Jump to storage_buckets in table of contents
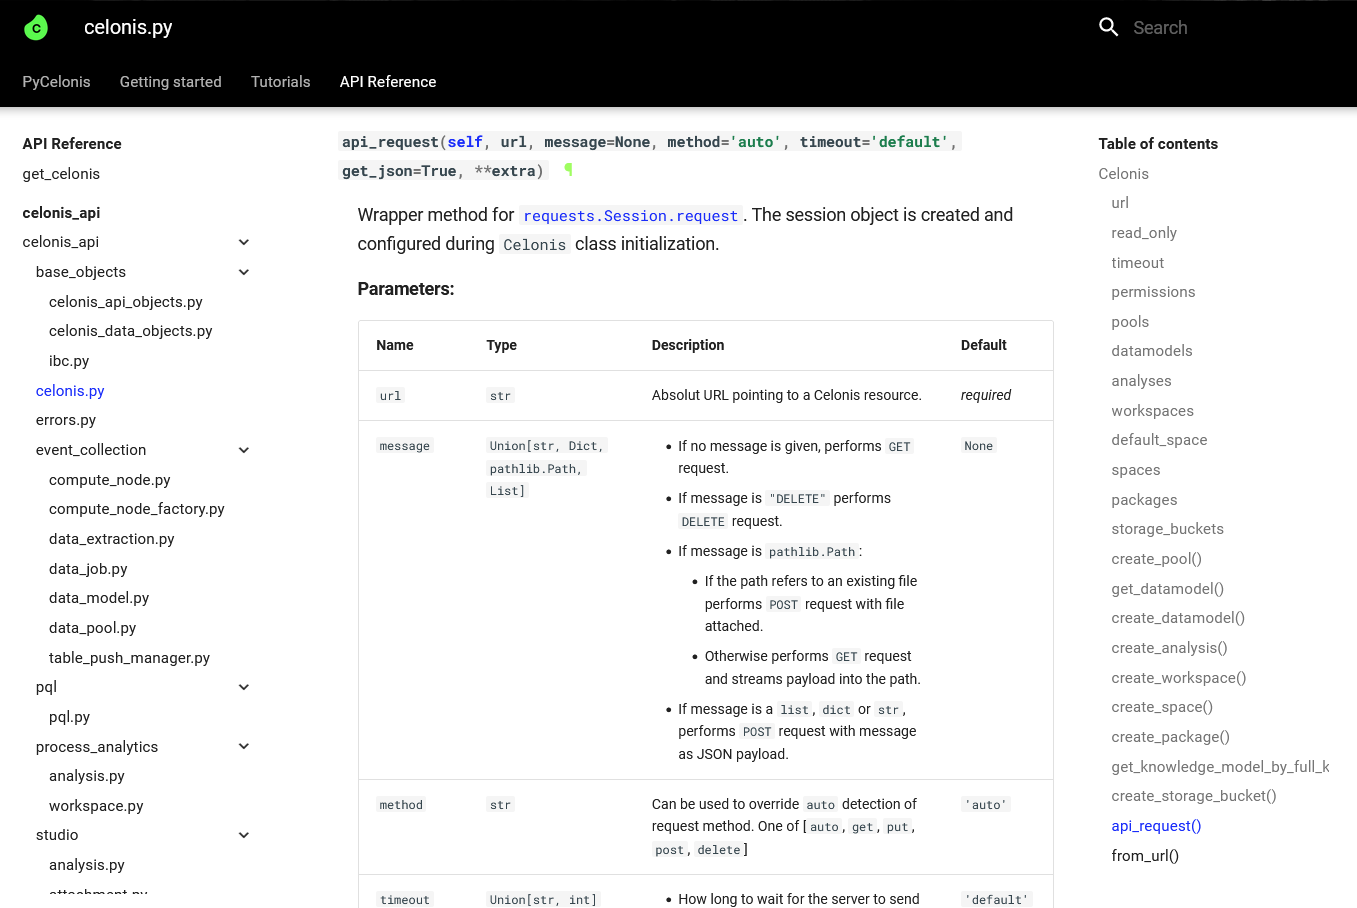Image resolution: width=1357 pixels, height=908 pixels. (1168, 529)
